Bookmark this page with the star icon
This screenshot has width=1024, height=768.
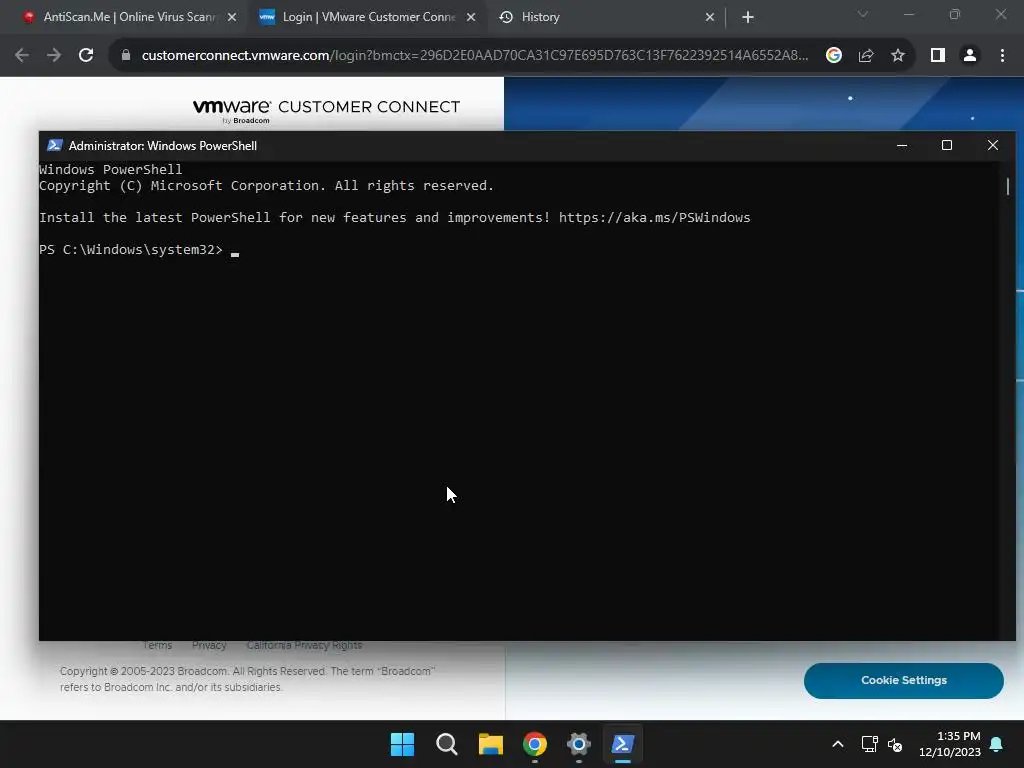click(898, 56)
